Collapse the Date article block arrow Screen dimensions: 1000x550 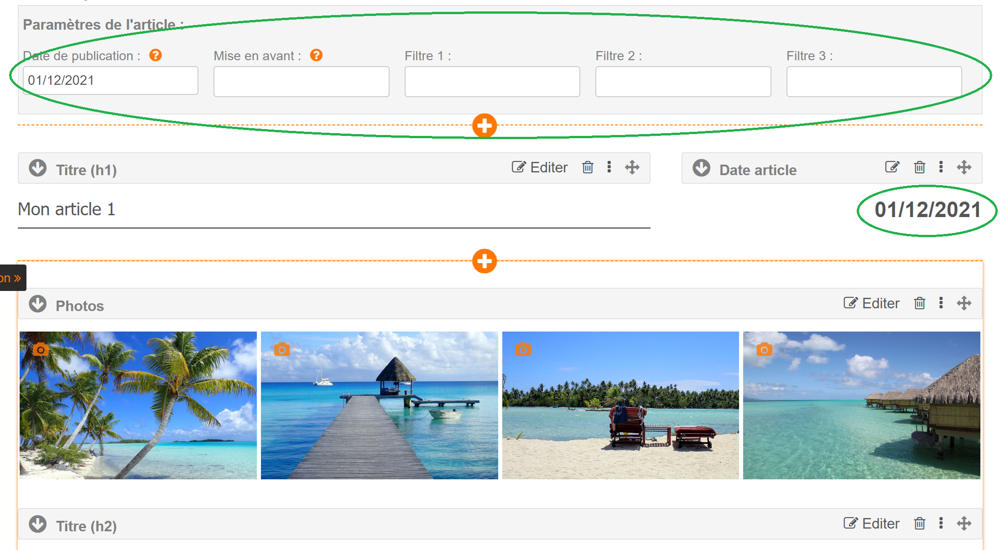coord(701,168)
